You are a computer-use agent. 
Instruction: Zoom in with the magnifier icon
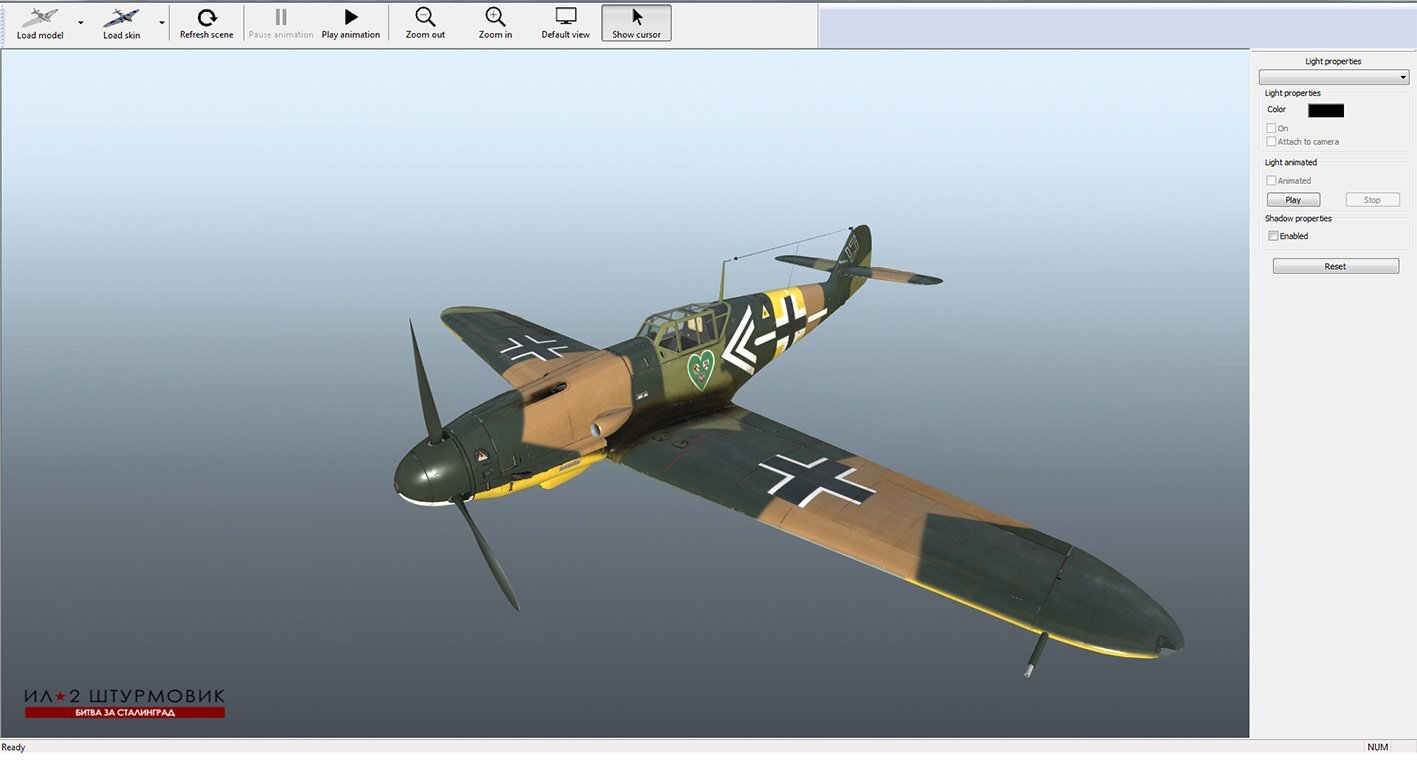coord(495,17)
